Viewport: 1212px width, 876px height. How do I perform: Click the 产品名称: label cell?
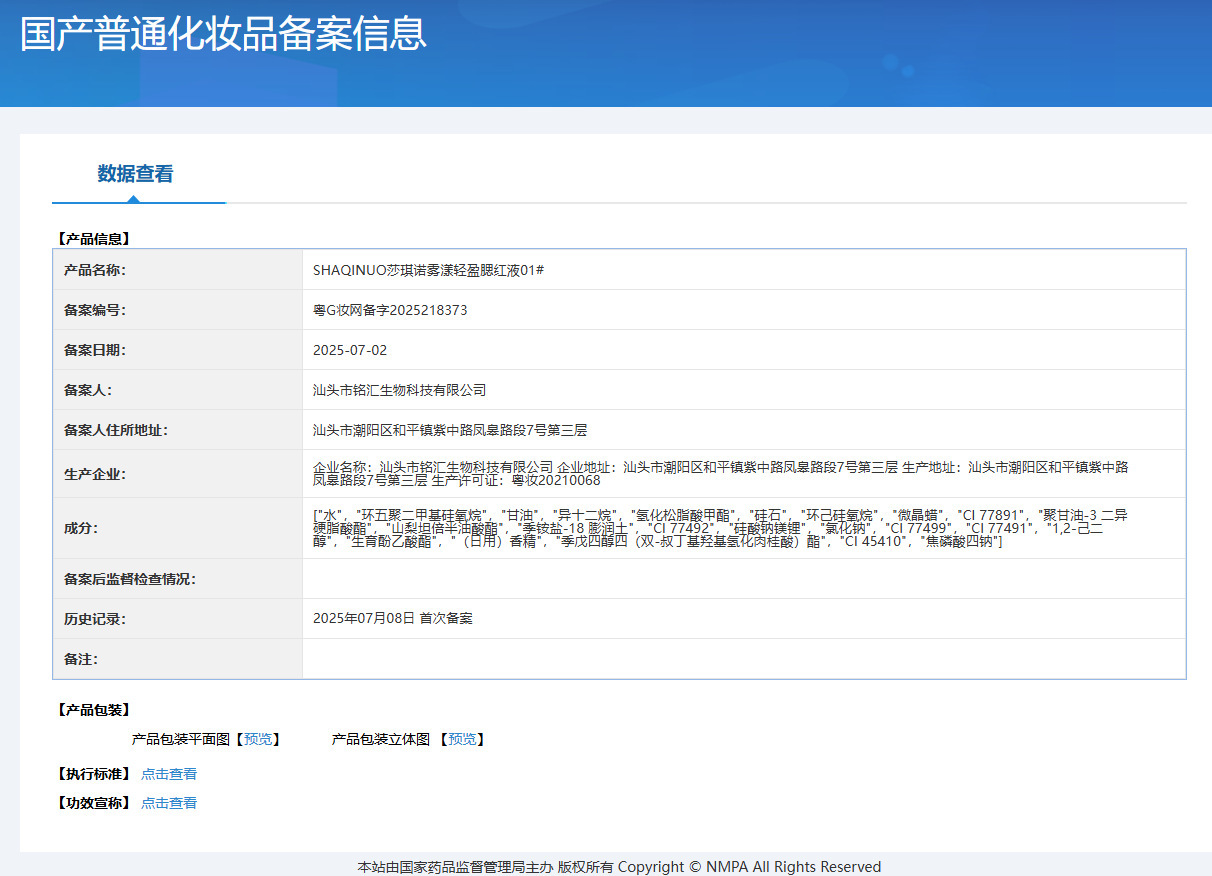point(178,270)
